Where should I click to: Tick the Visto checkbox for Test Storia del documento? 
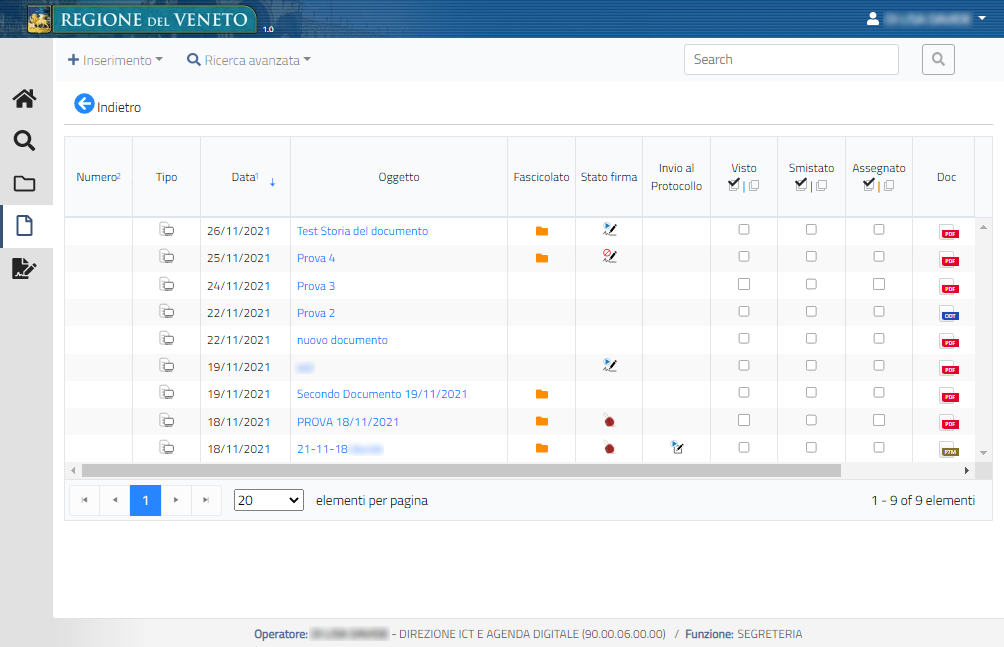pyautogui.click(x=744, y=229)
